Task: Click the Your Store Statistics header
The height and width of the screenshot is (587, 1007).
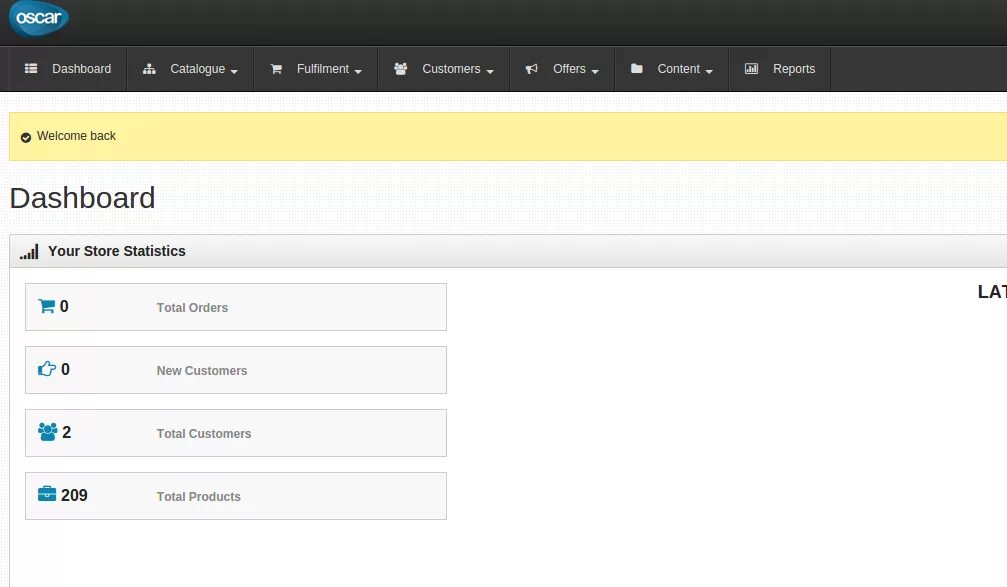Action: (x=116, y=251)
